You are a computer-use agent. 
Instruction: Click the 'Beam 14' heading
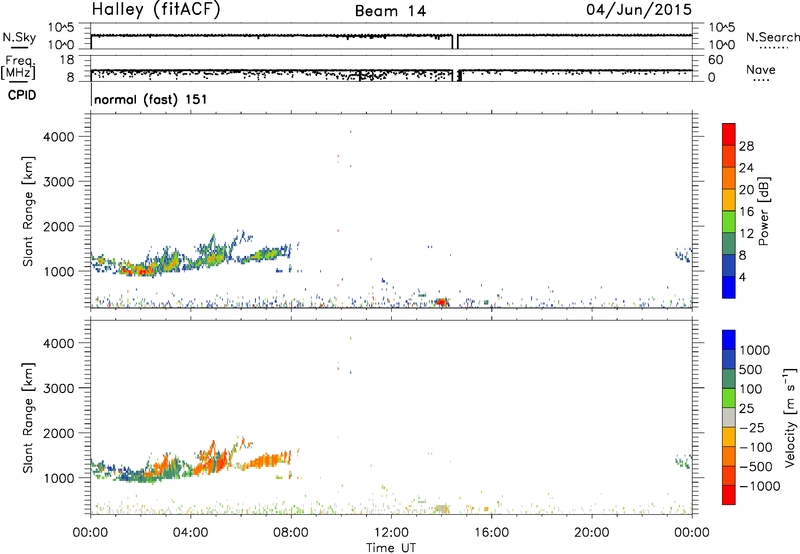[x=390, y=11]
